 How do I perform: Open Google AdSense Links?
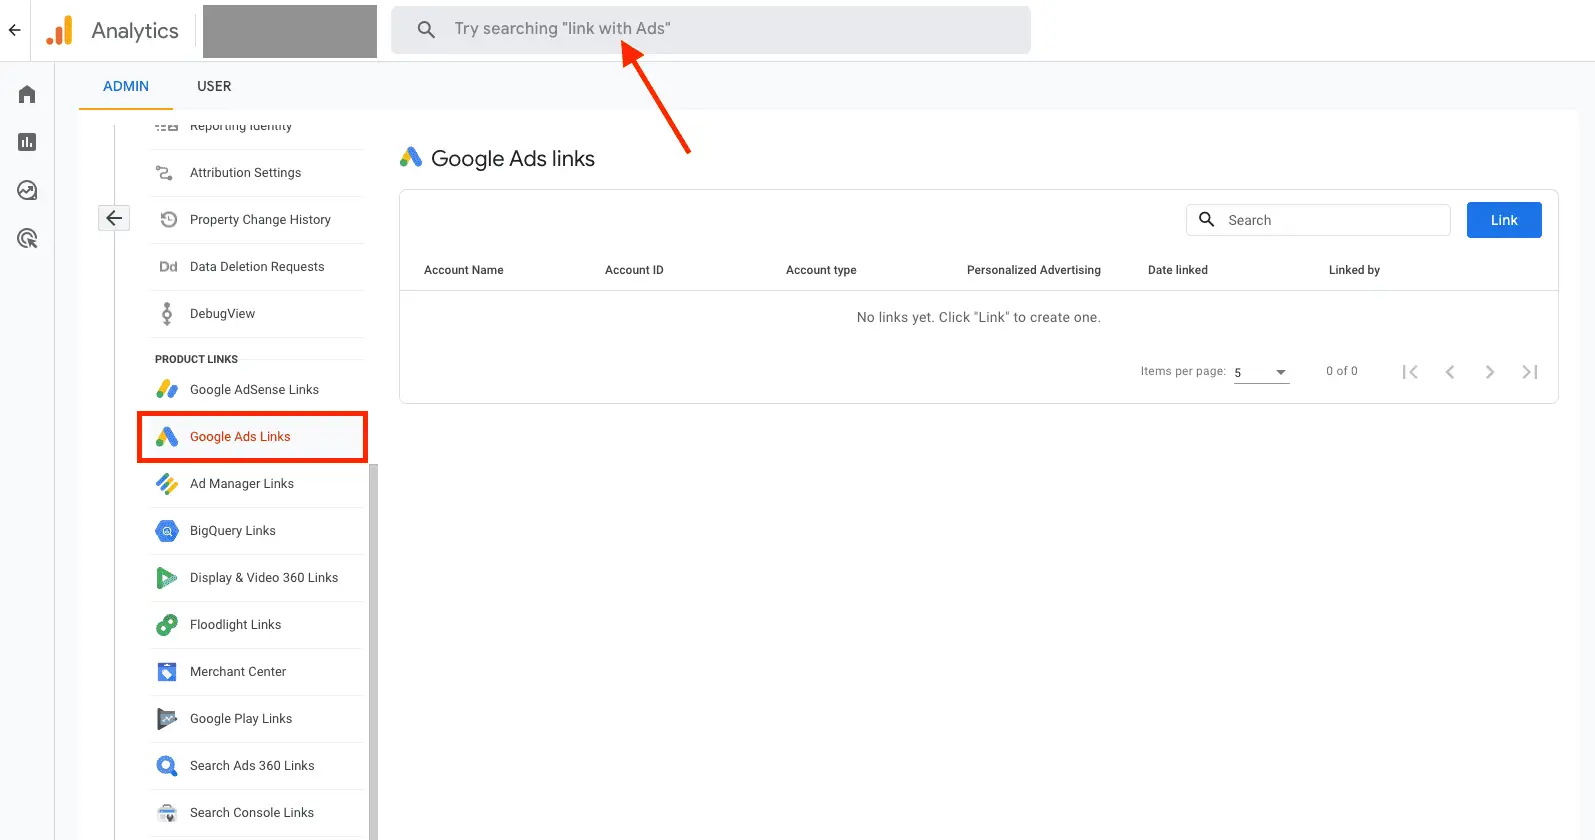(x=256, y=390)
